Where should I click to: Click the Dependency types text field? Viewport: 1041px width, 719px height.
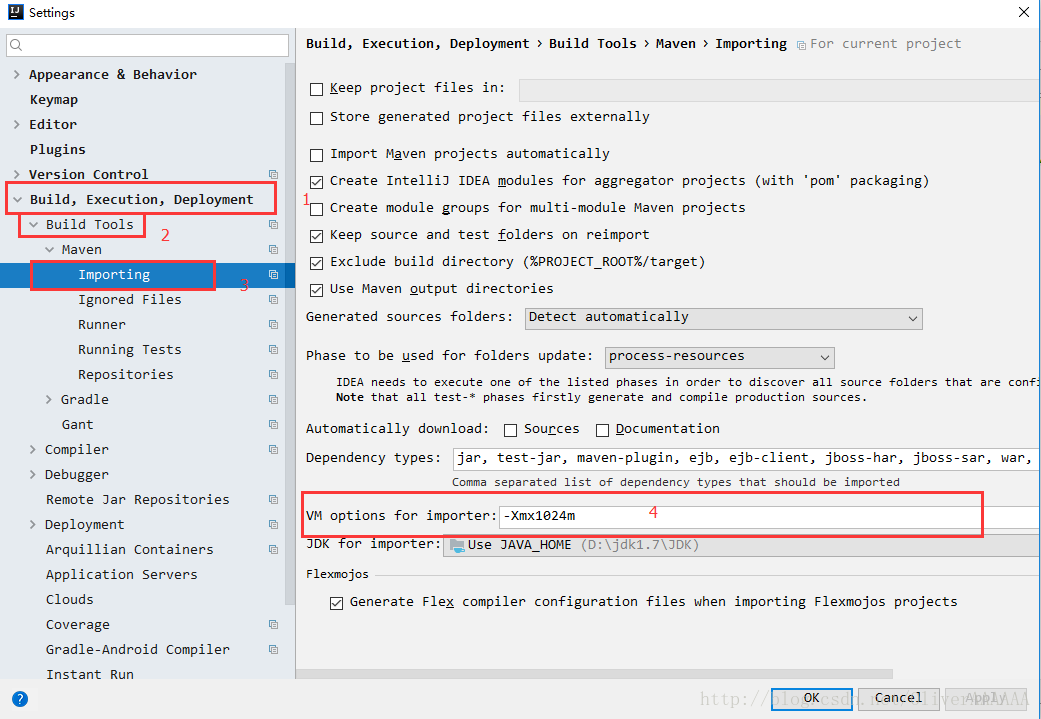[x=747, y=459]
